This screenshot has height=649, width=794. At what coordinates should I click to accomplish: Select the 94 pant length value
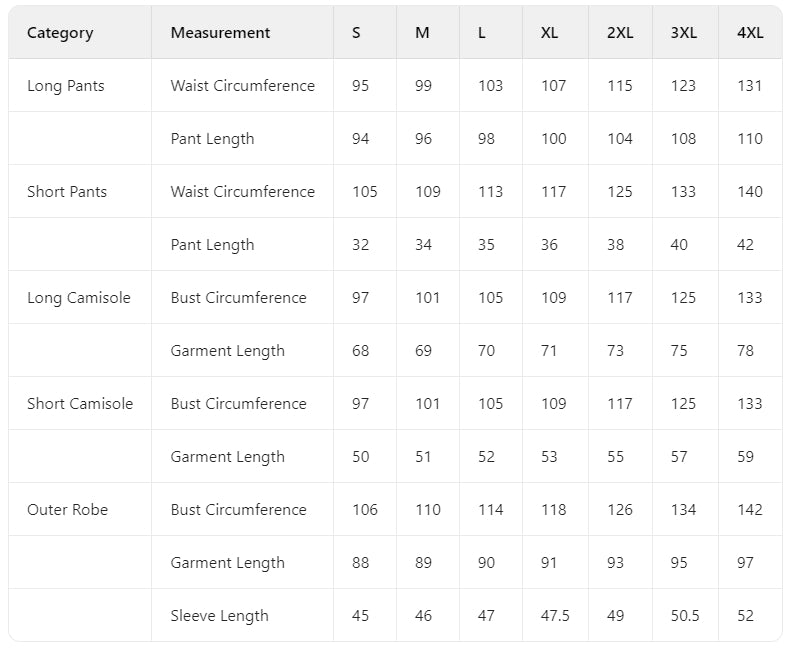tap(361, 139)
